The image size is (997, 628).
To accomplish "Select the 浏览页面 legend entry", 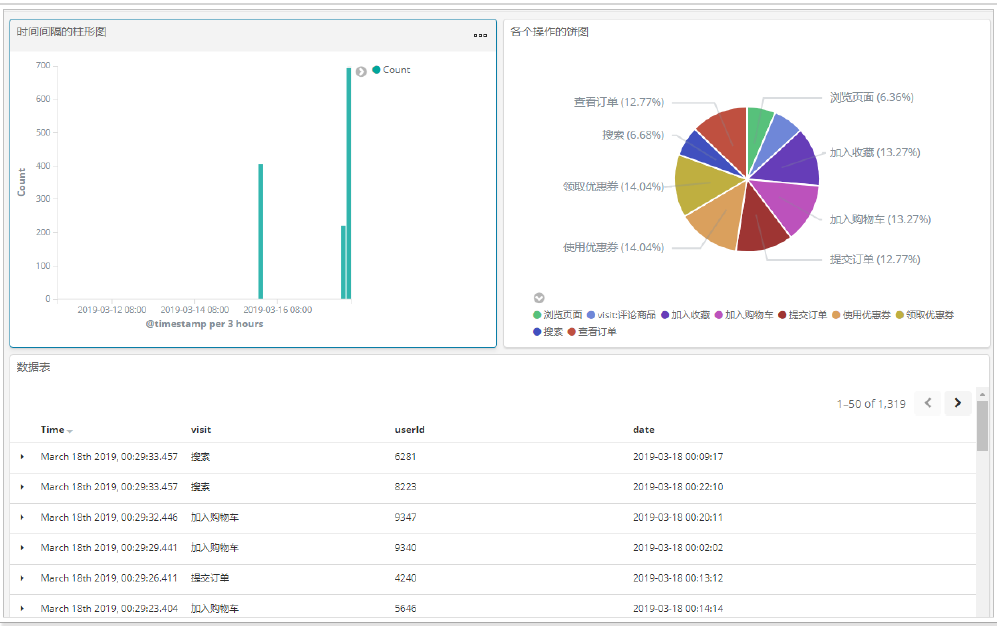I will [x=562, y=315].
